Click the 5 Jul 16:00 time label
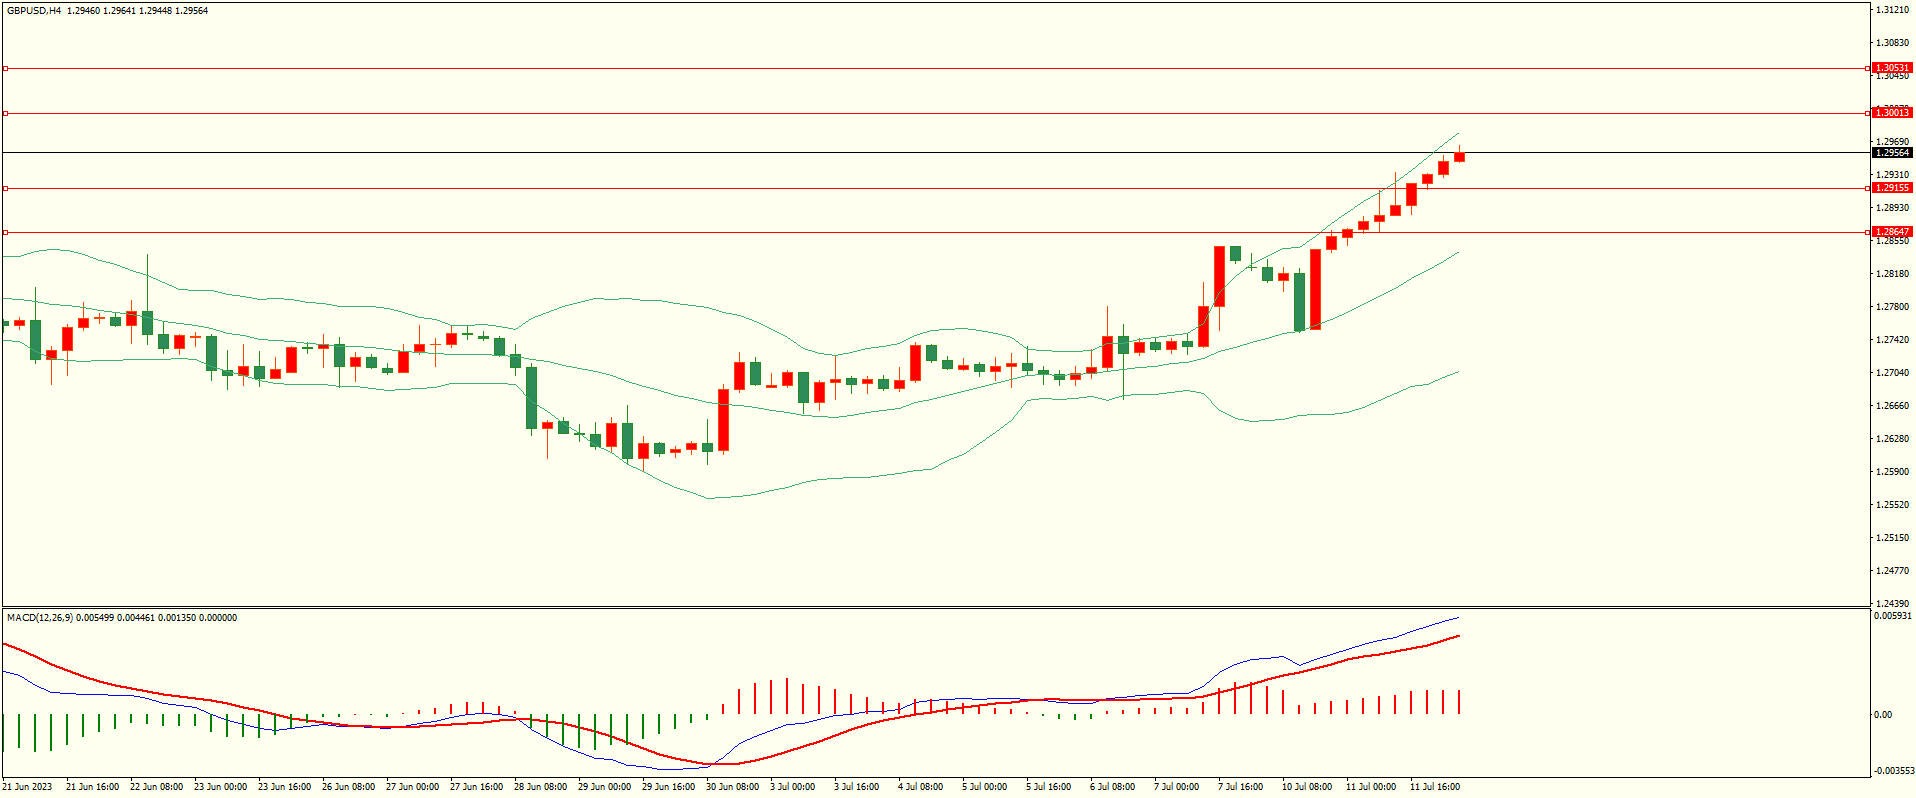 click(x=1048, y=787)
